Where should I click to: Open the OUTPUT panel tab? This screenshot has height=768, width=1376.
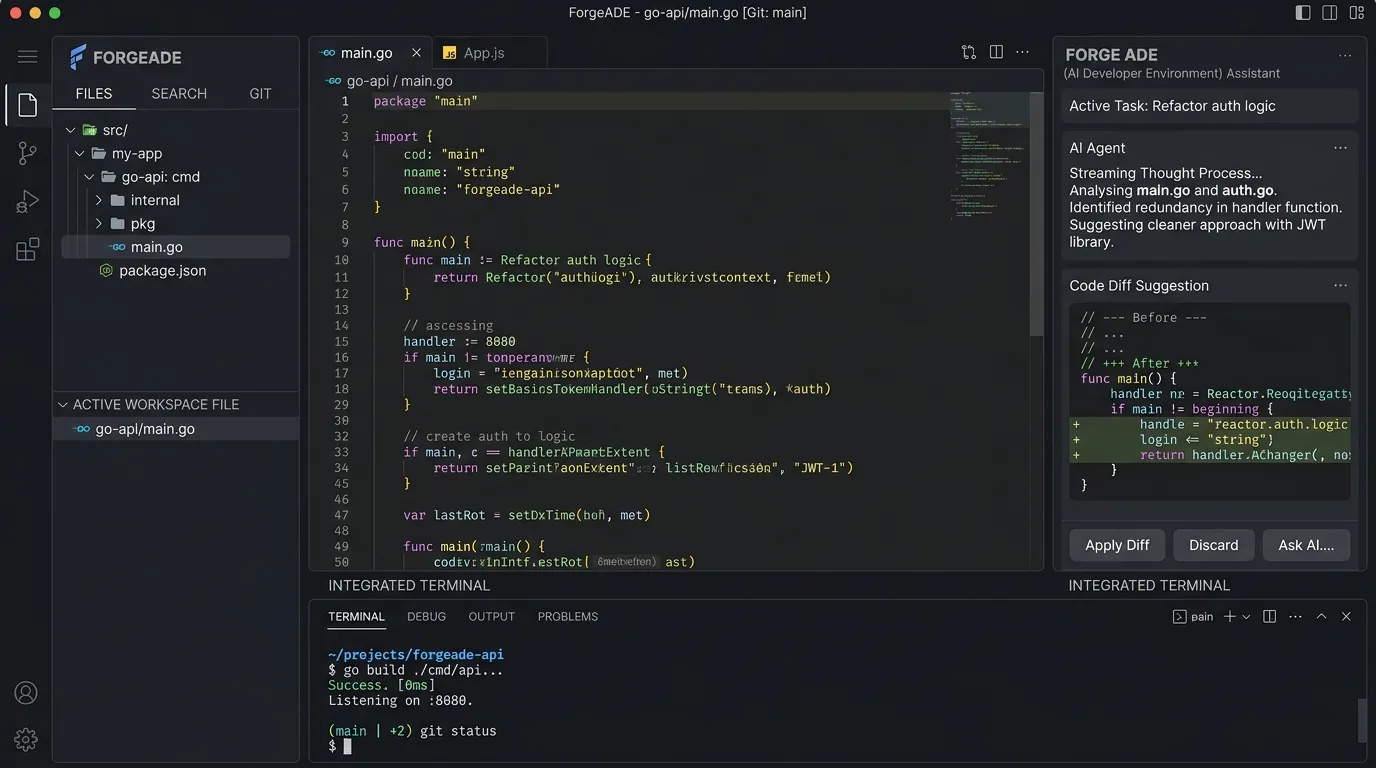coord(492,617)
